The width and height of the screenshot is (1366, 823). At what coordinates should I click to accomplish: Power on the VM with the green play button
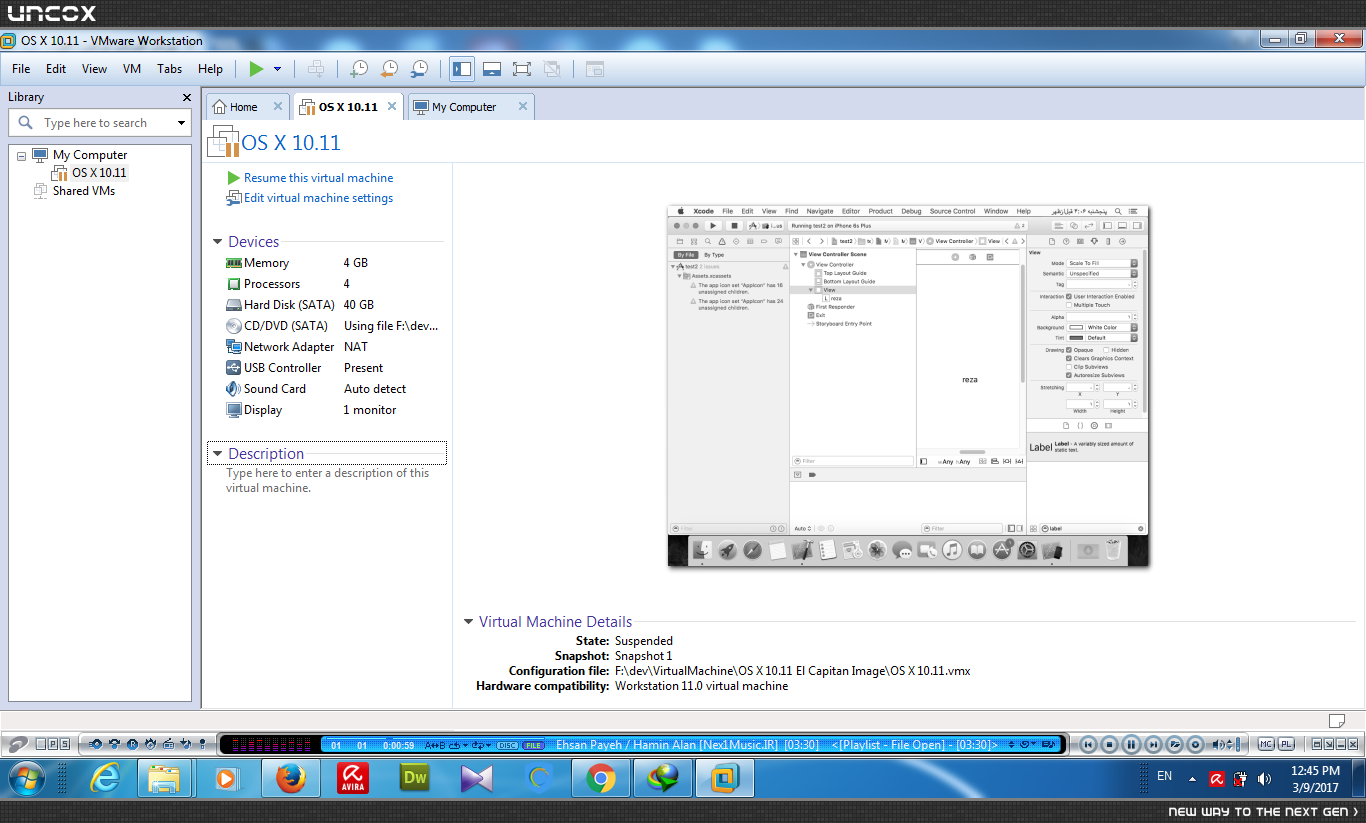(256, 69)
